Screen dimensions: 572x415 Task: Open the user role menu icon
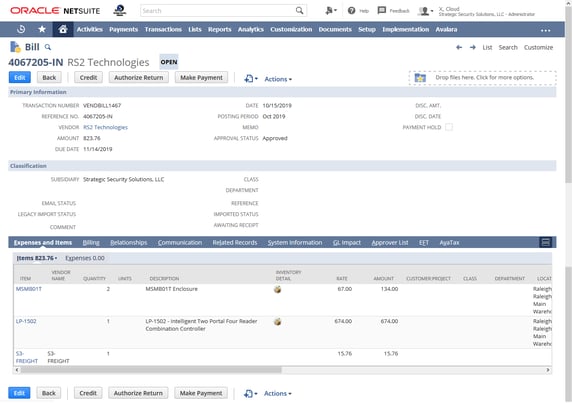(x=425, y=11)
